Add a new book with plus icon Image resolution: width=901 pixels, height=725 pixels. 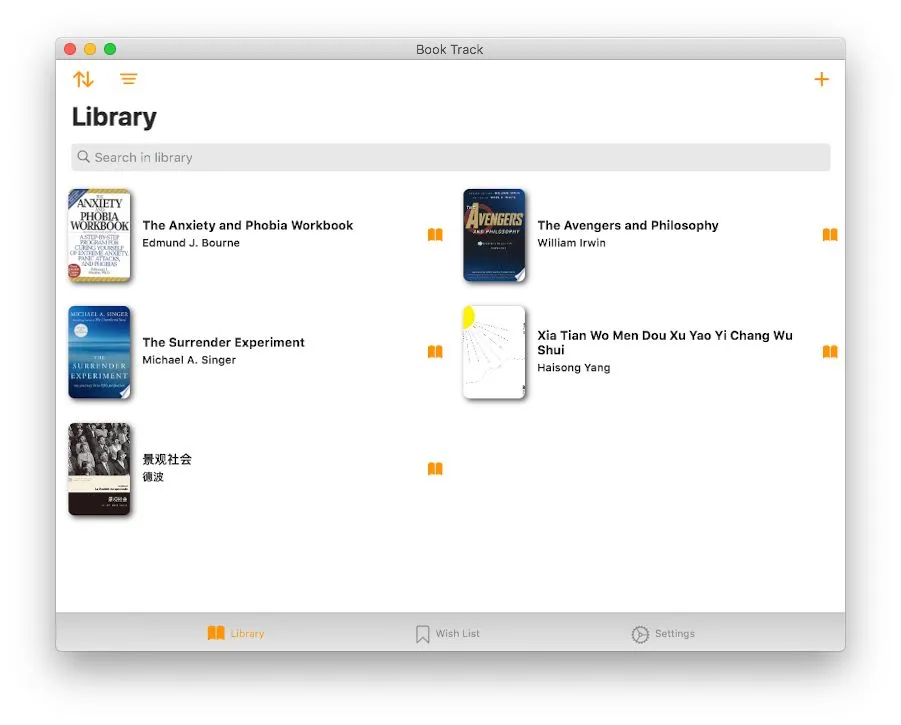pyautogui.click(x=822, y=79)
